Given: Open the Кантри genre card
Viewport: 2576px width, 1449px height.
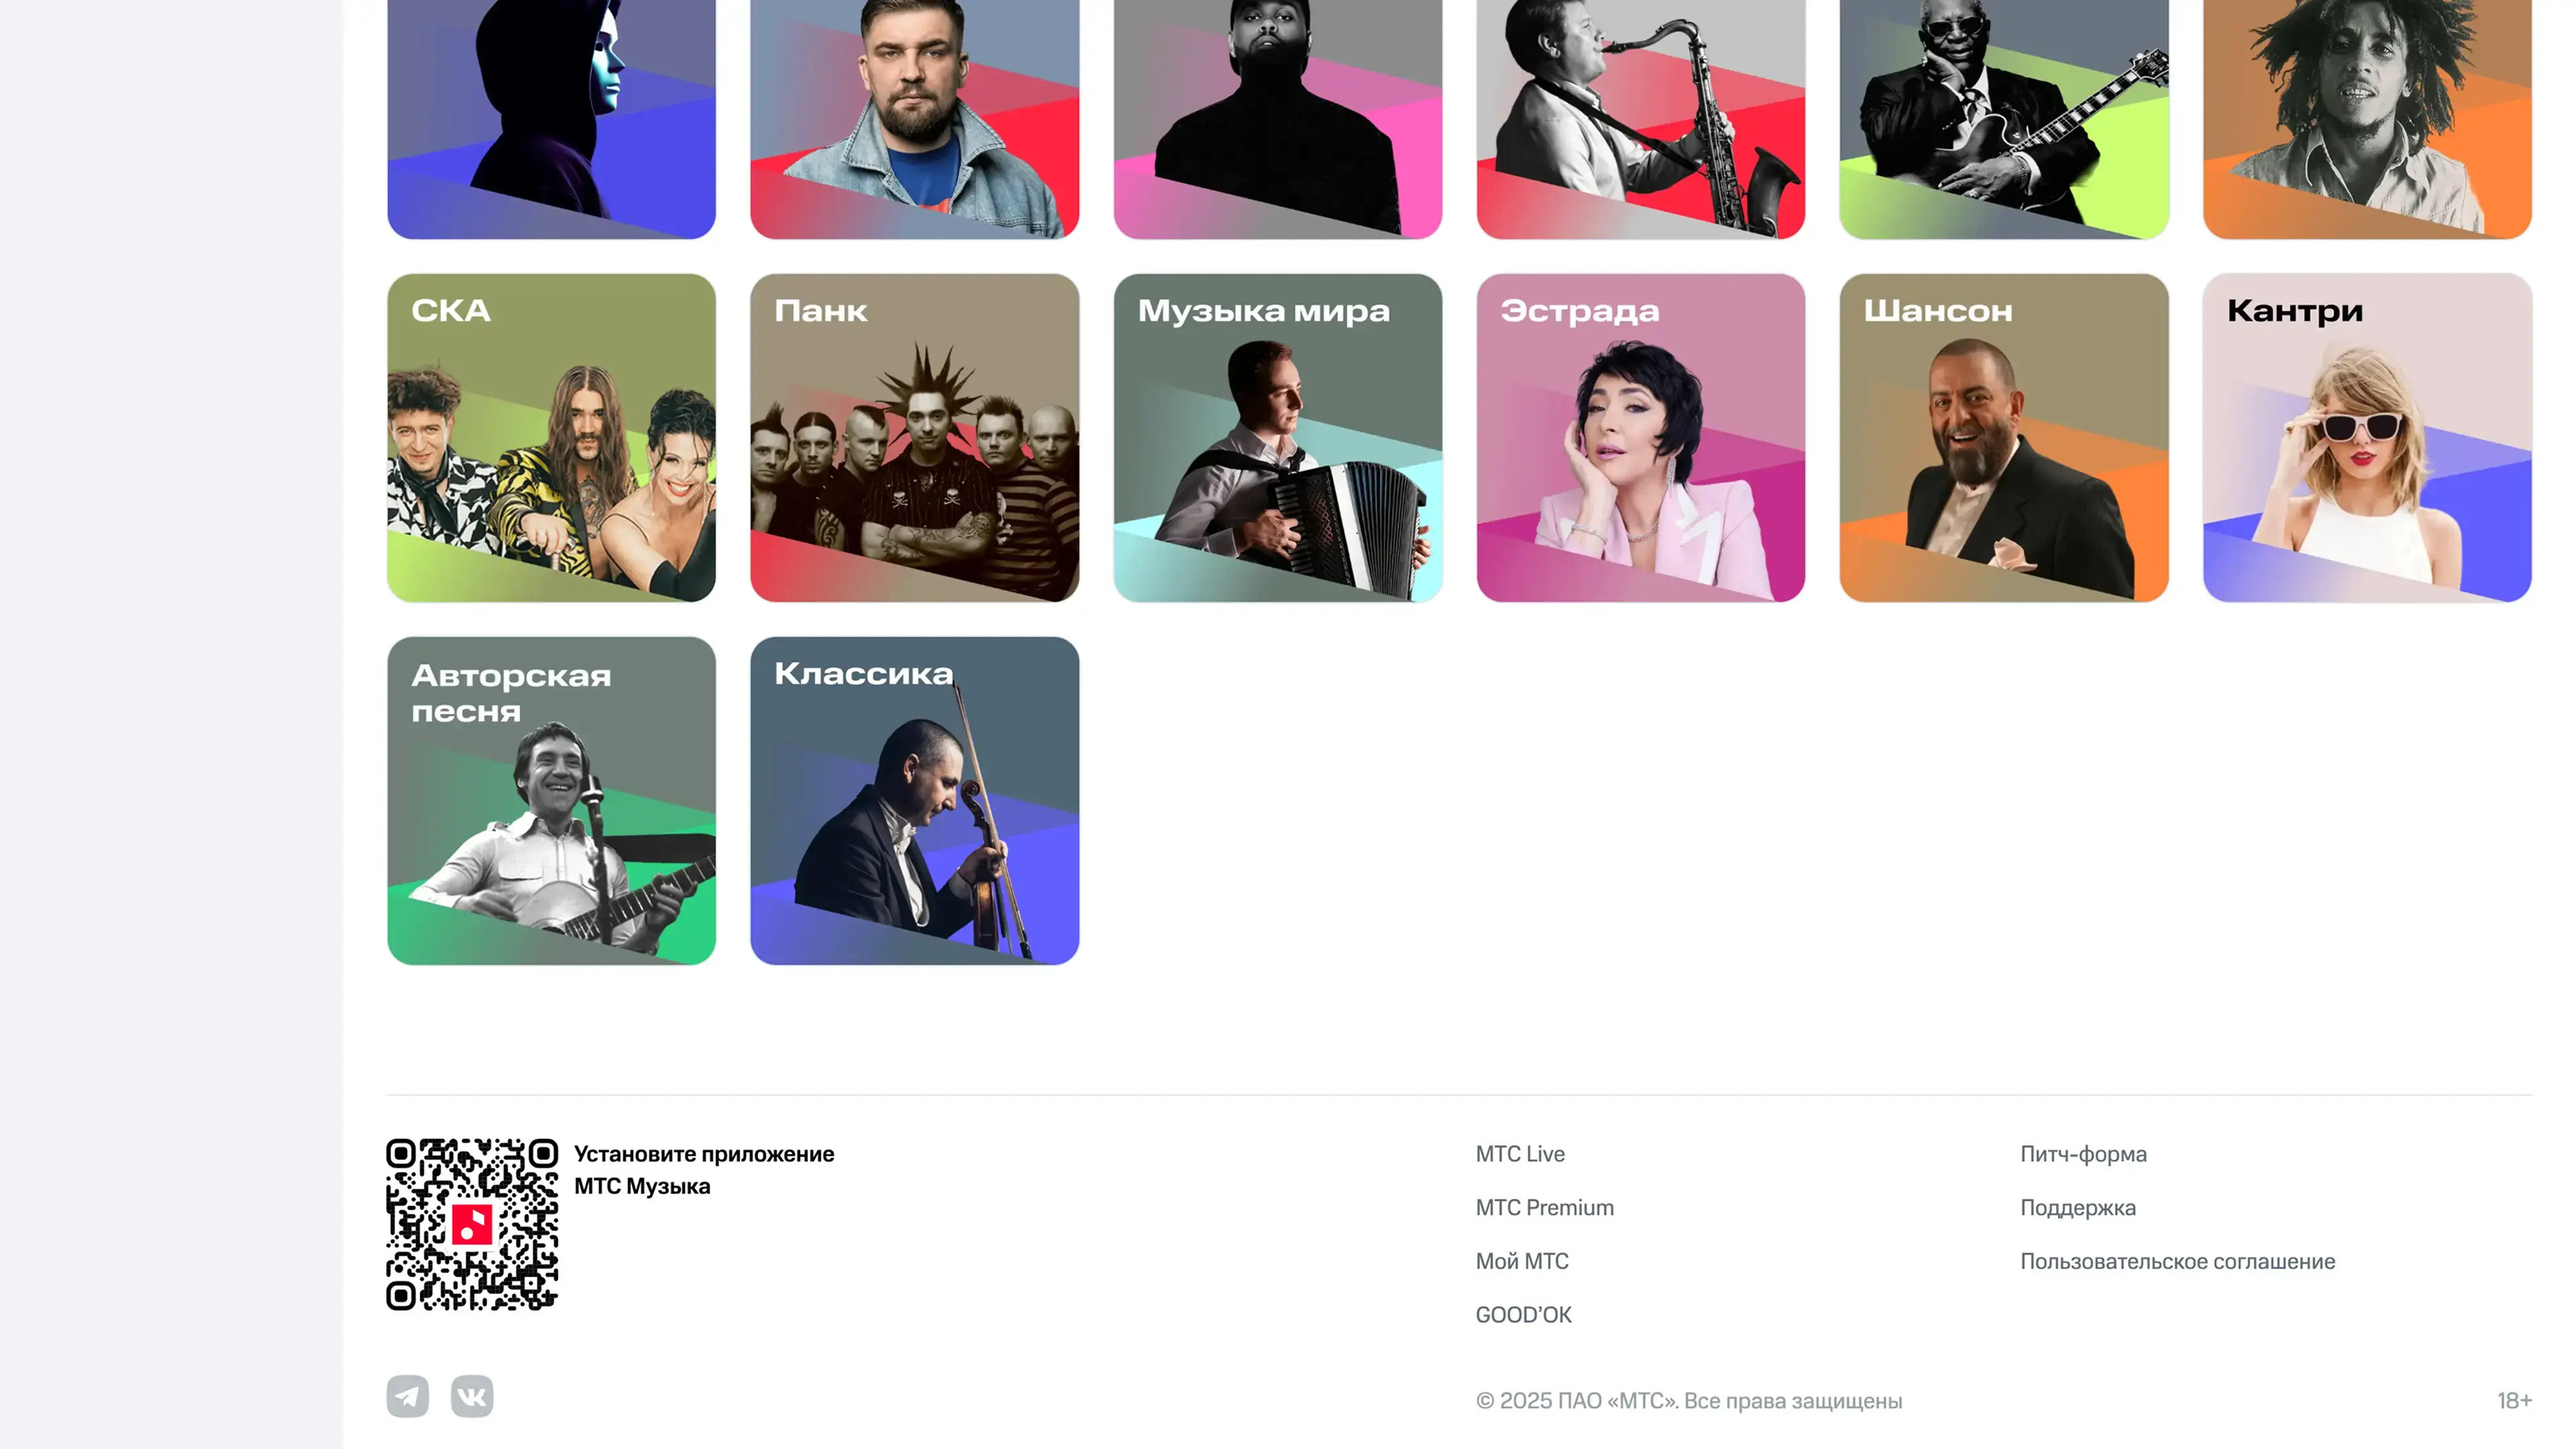Looking at the screenshot, I should point(2367,438).
